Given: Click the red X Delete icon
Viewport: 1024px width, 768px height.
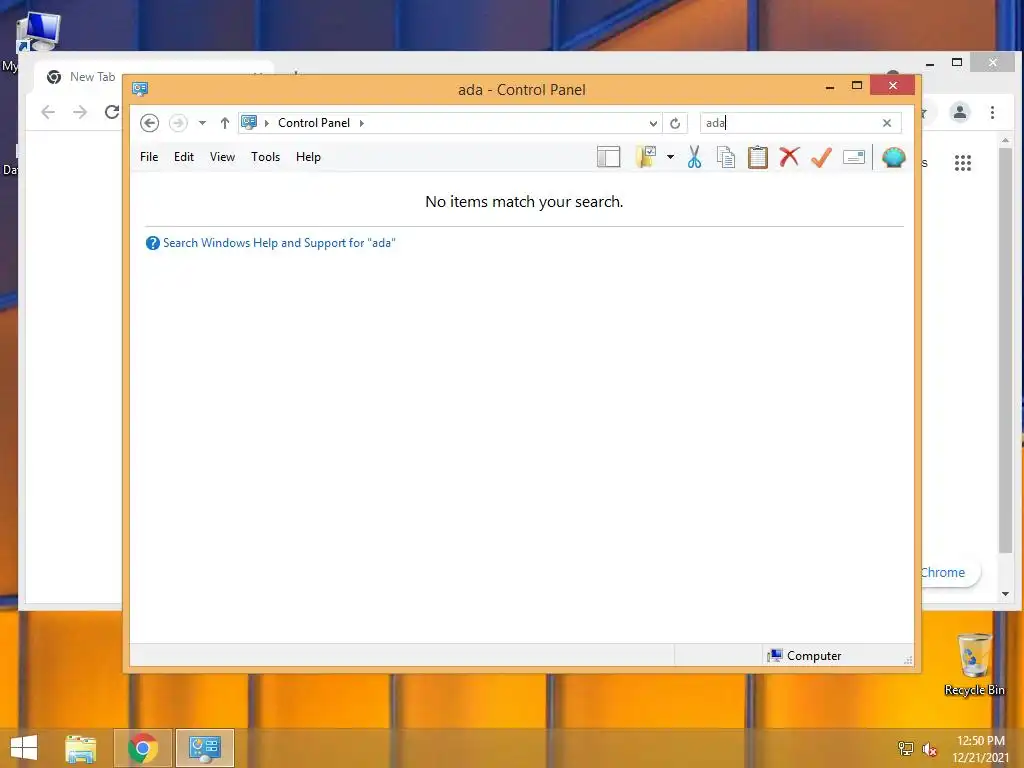Looking at the screenshot, I should click(790, 157).
